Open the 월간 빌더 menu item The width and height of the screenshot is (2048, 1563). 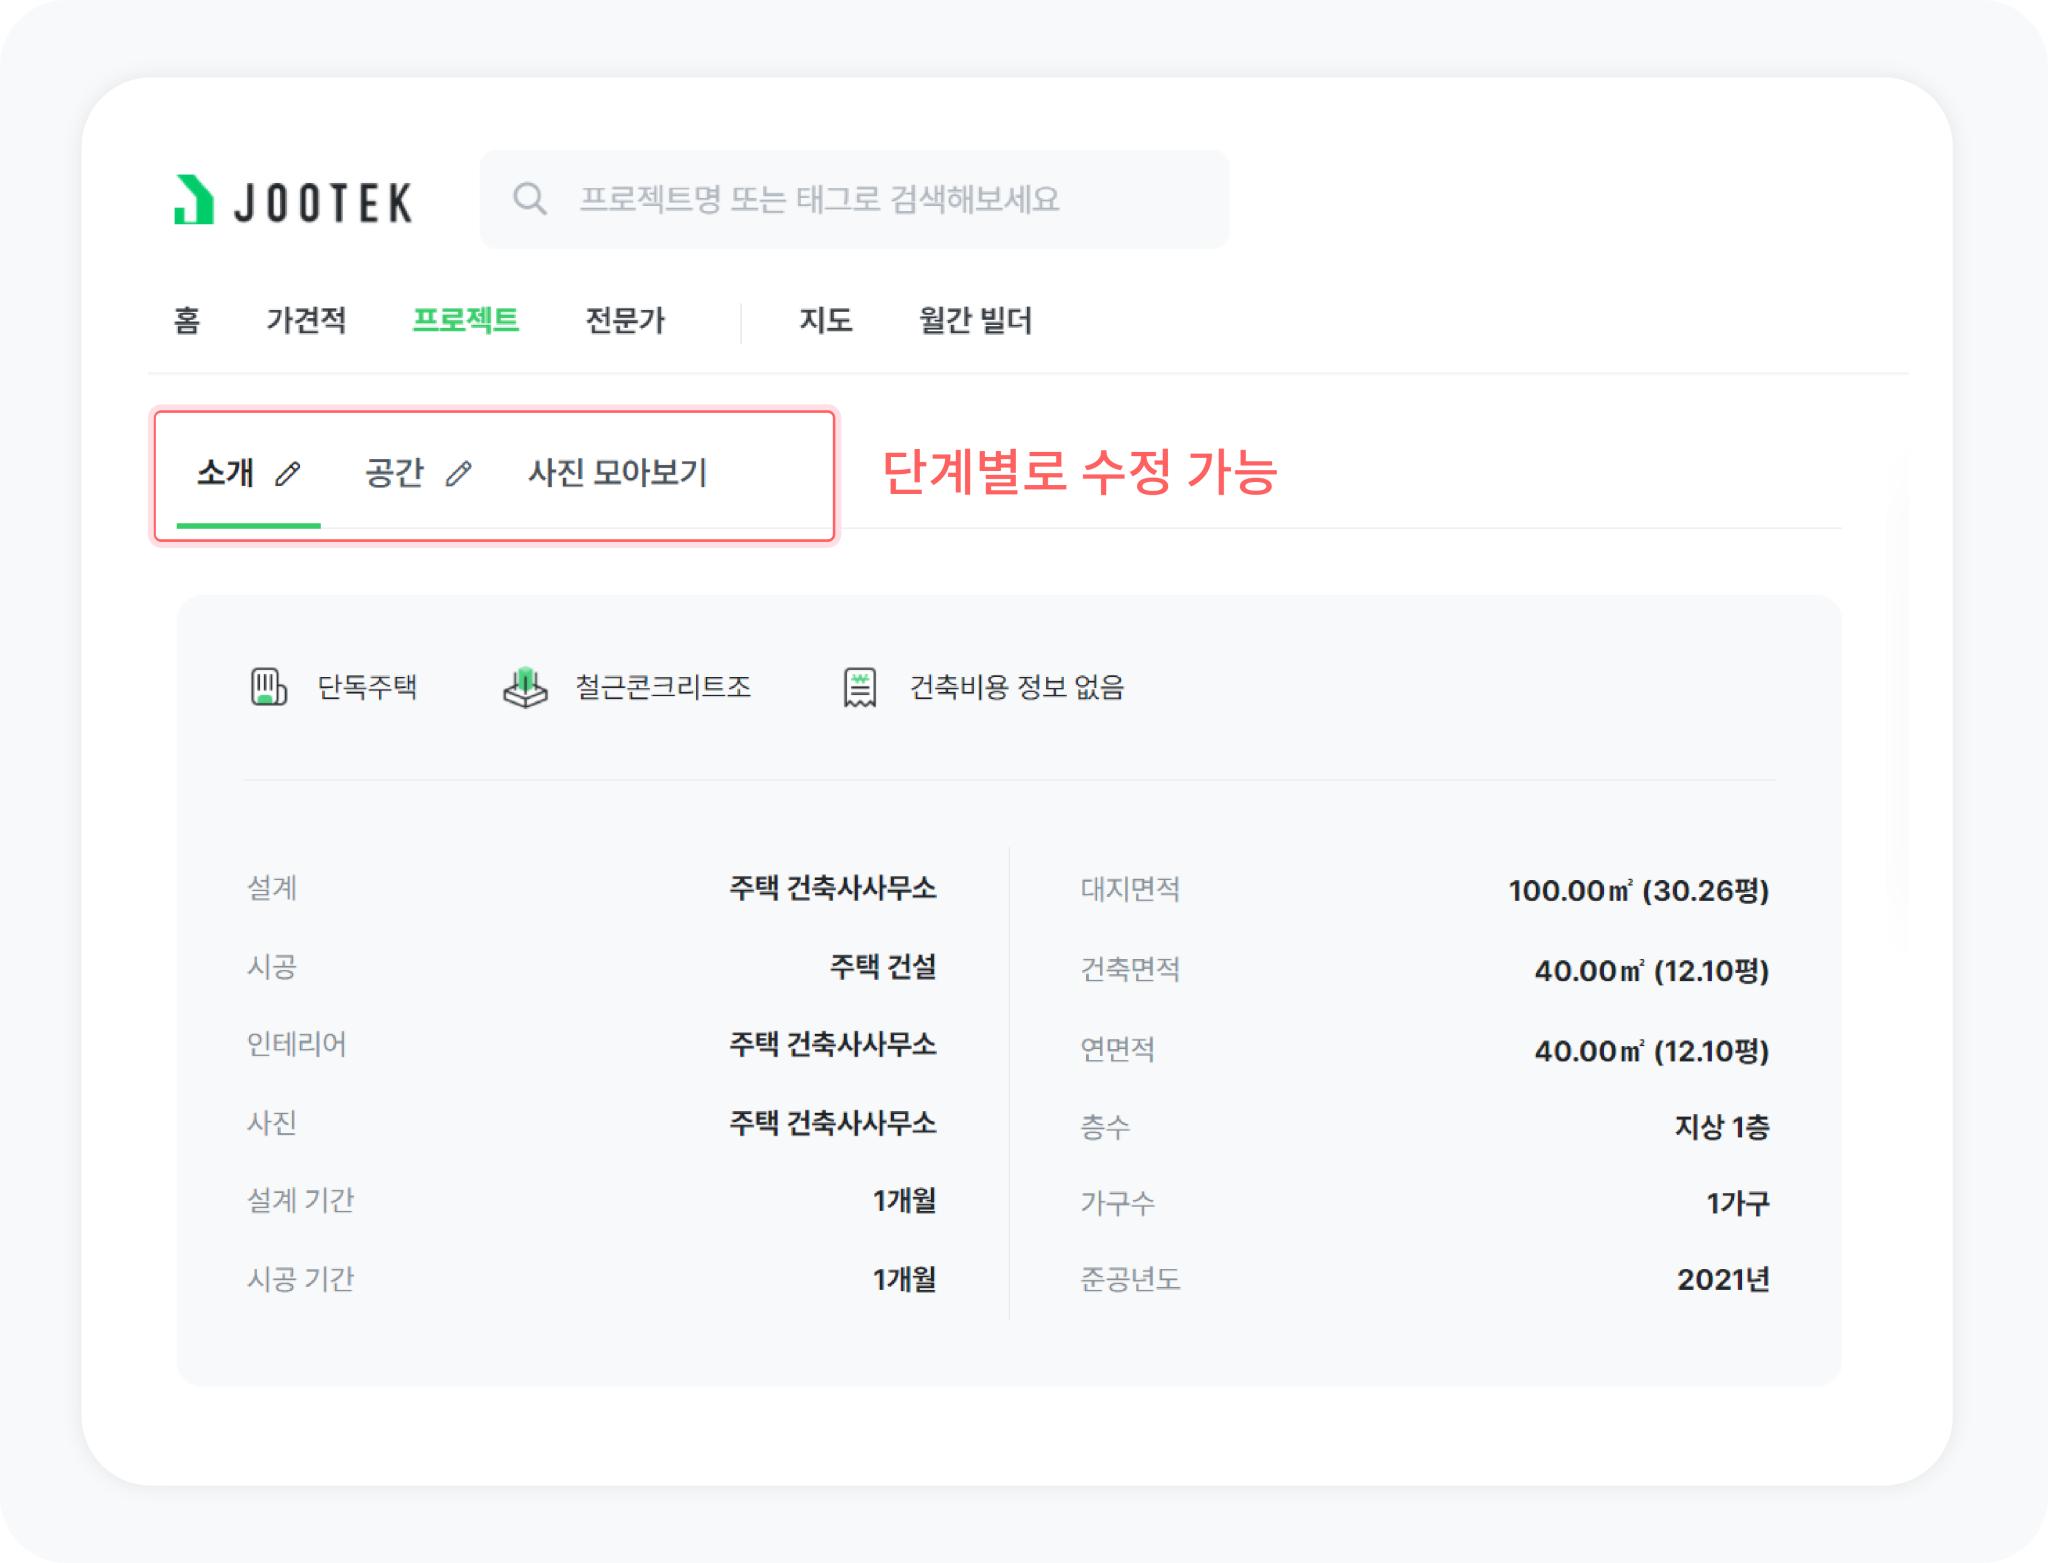pos(975,321)
